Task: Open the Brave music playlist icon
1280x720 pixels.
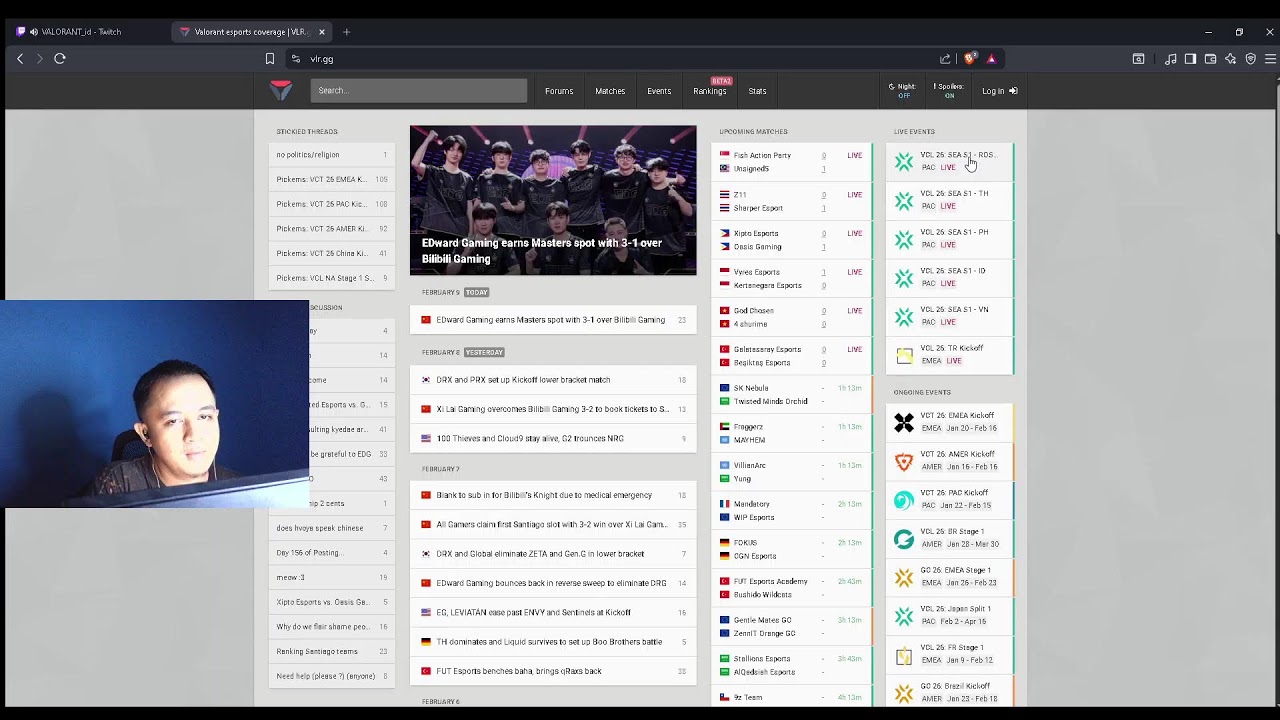Action: (x=1170, y=59)
